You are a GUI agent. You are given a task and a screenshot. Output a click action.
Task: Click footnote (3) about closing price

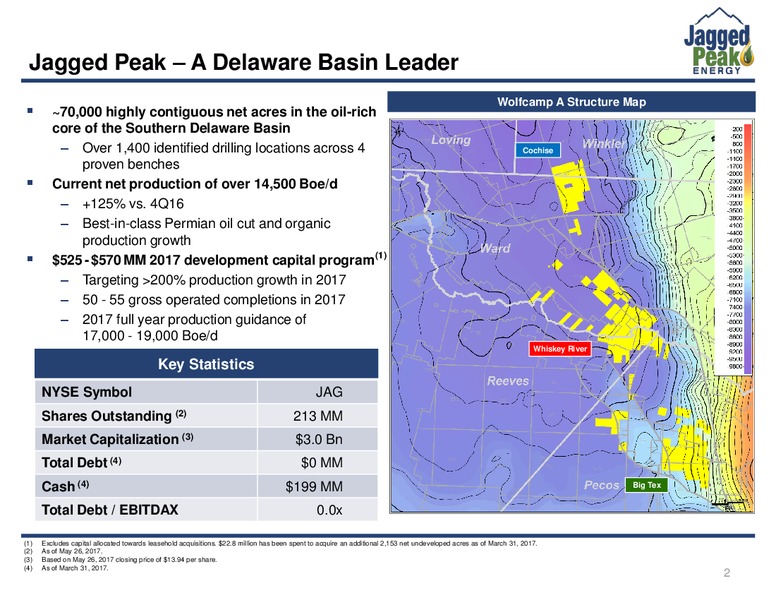(x=129, y=559)
